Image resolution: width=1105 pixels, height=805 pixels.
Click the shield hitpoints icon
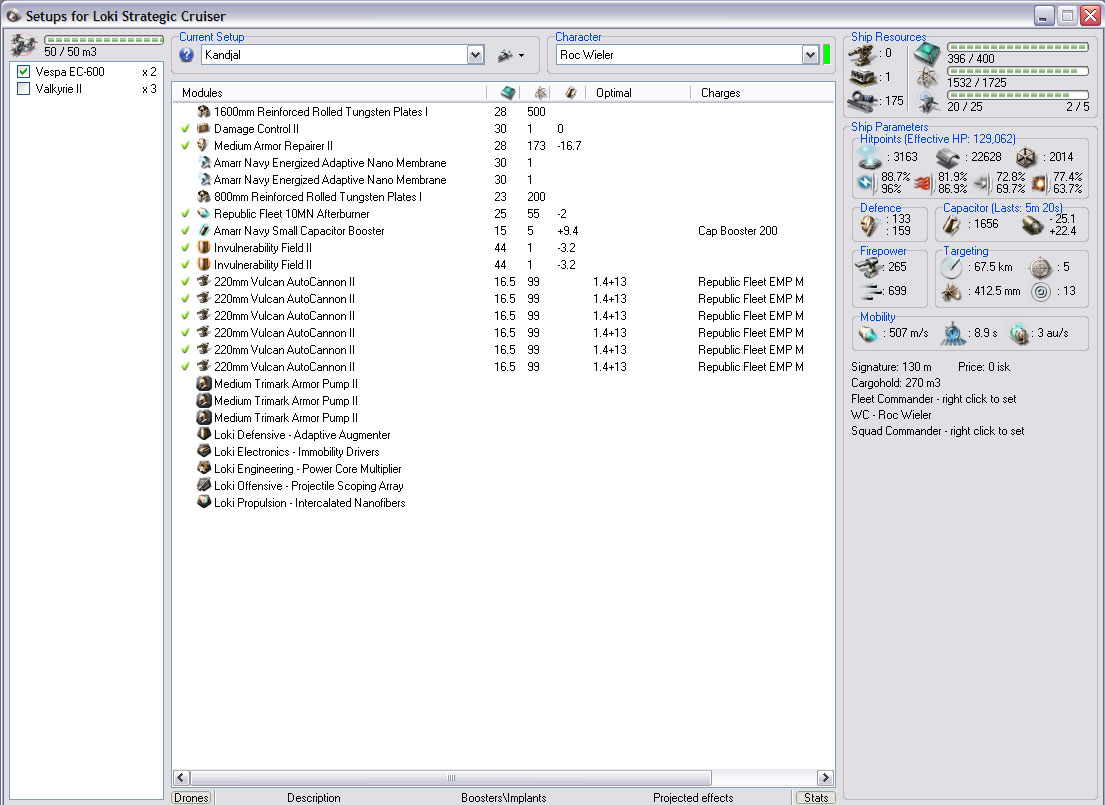pos(870,158)
